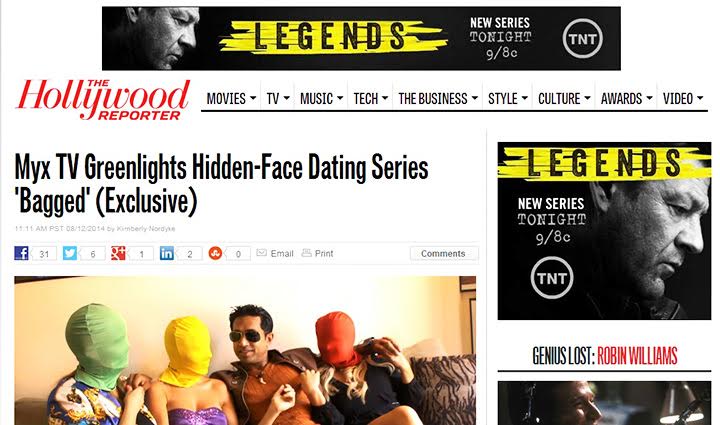Share via LinkedIn icon
Image resolution: width=720 pixels, height=425 pixels.
click(167, 253)
